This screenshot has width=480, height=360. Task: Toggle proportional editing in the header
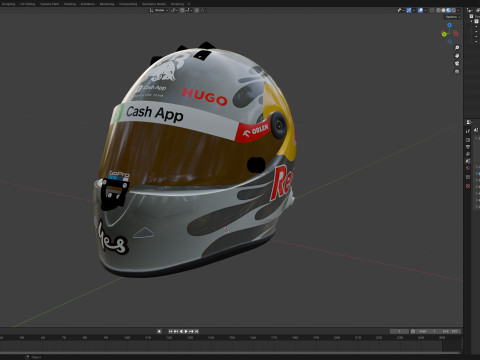click(197, 10)
